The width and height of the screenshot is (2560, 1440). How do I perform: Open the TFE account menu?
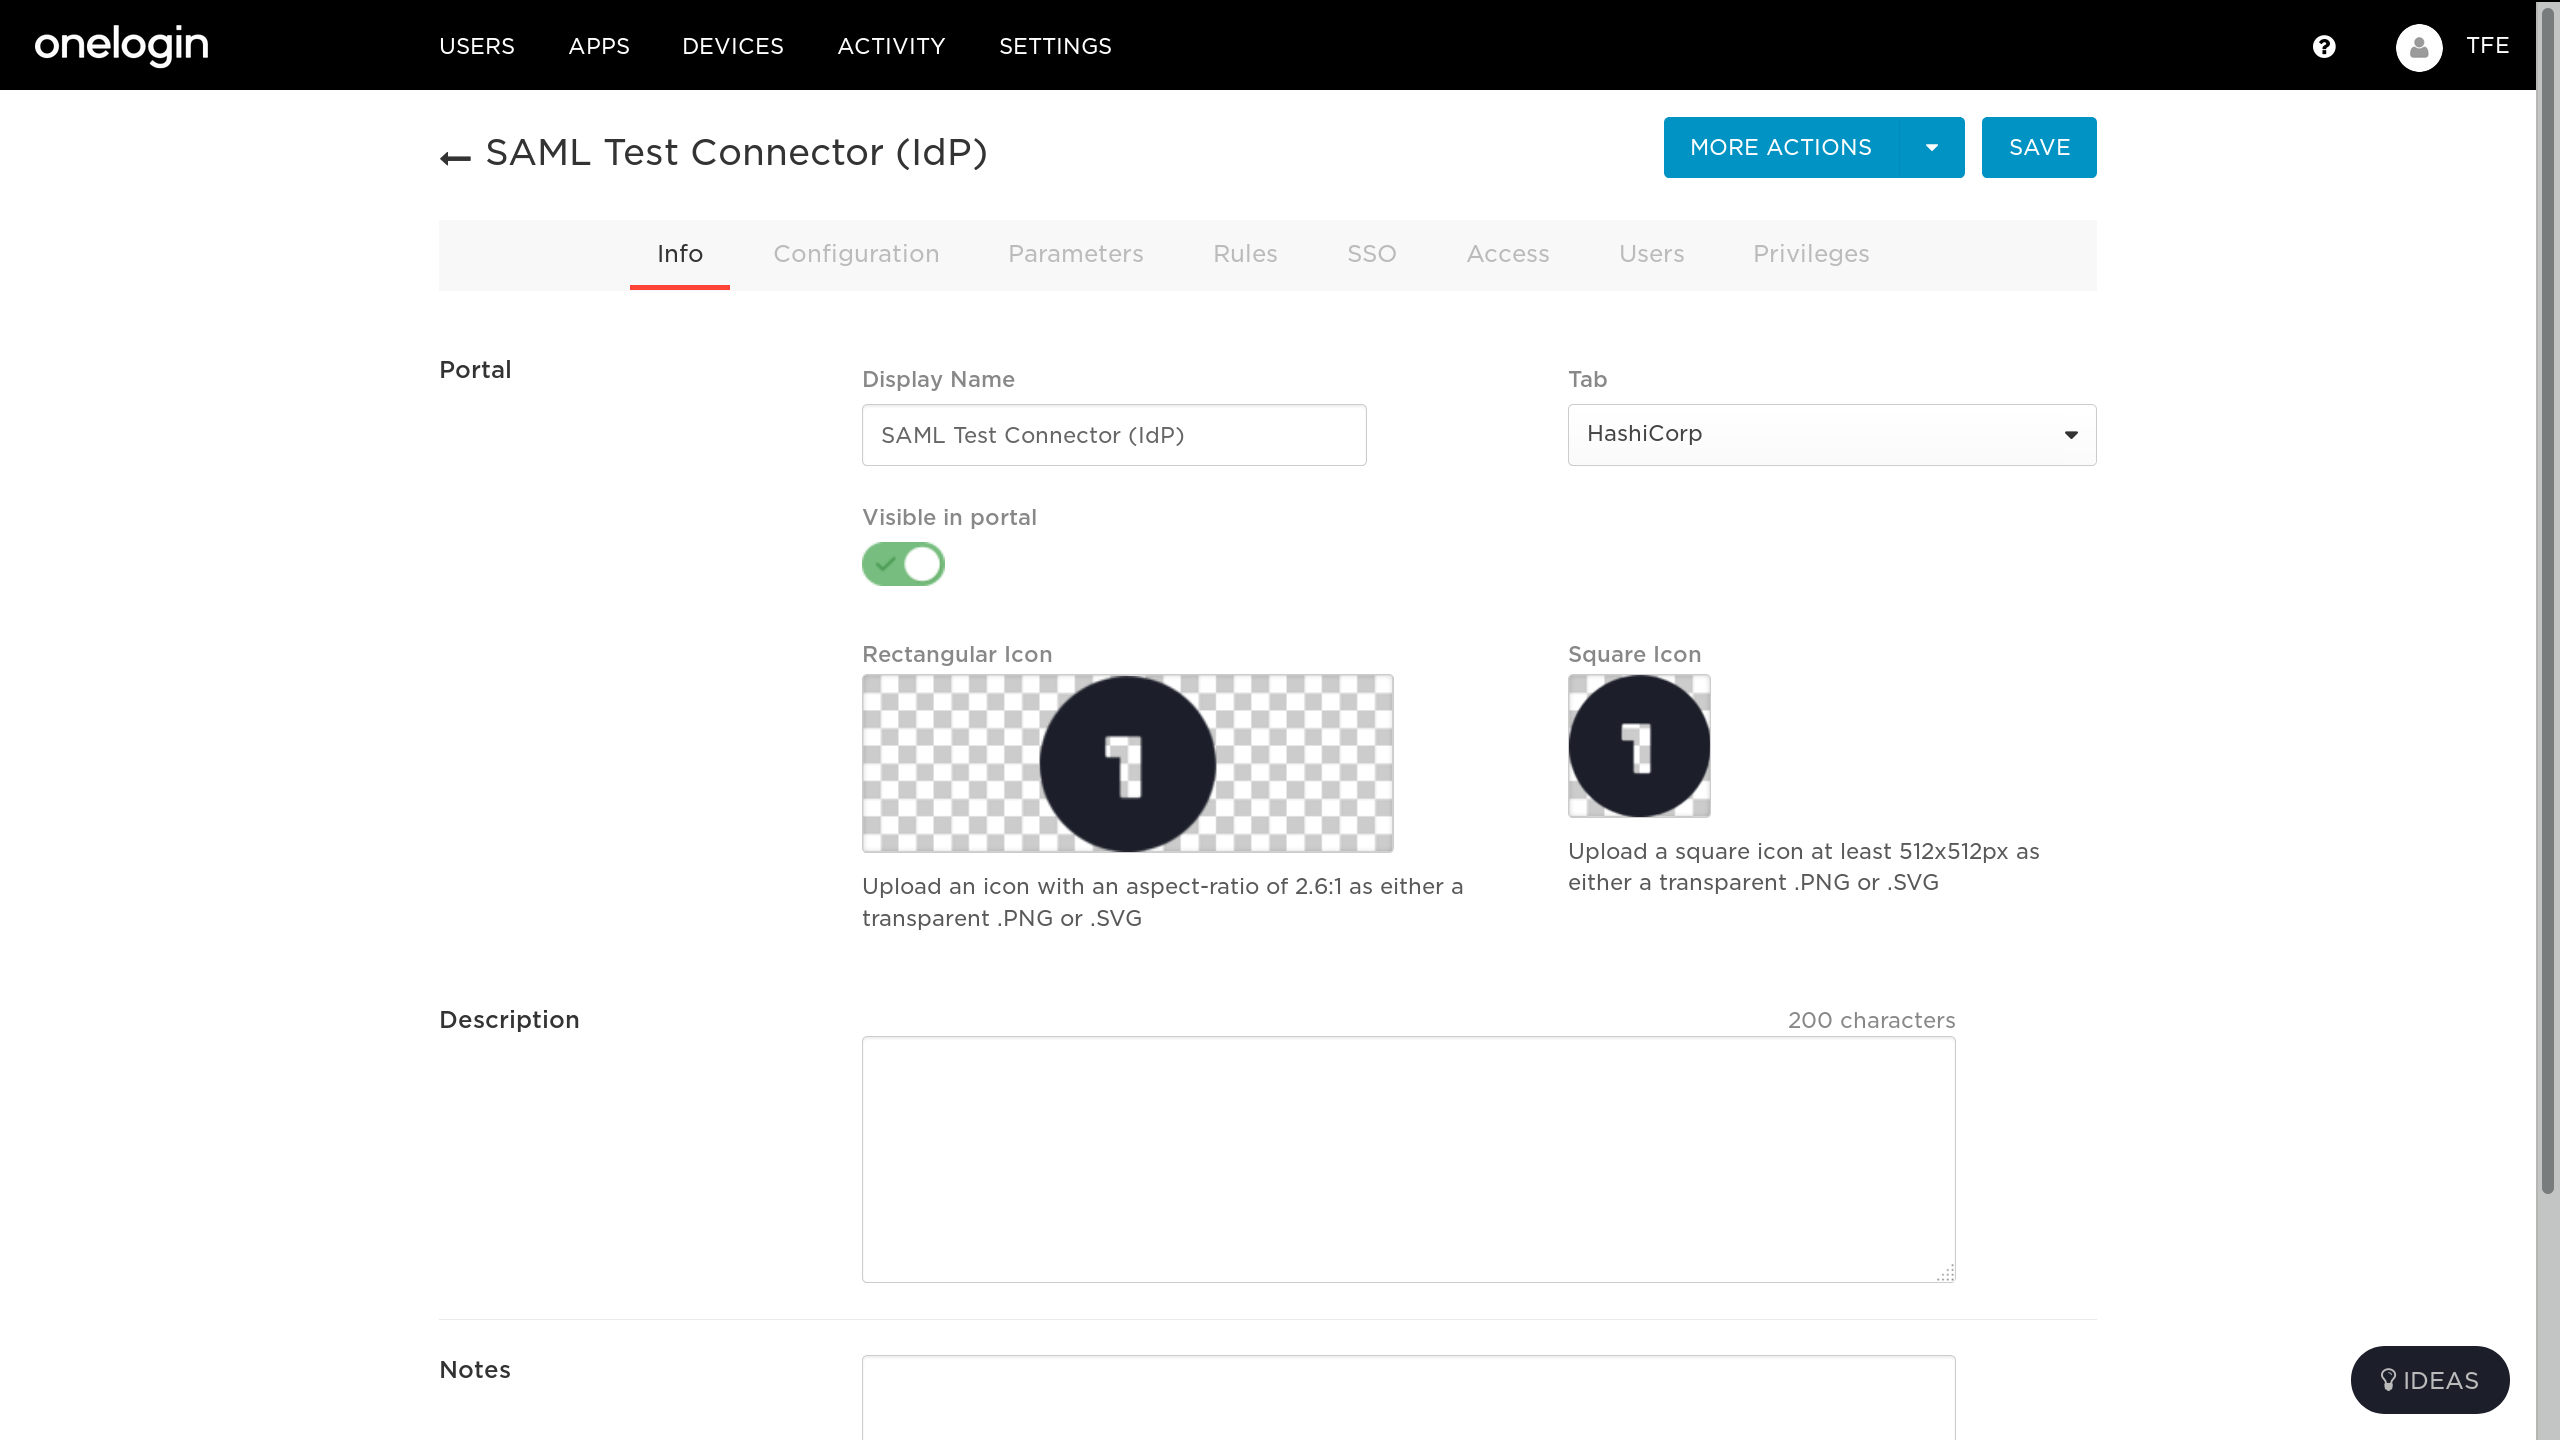(x=2487, y=46)
